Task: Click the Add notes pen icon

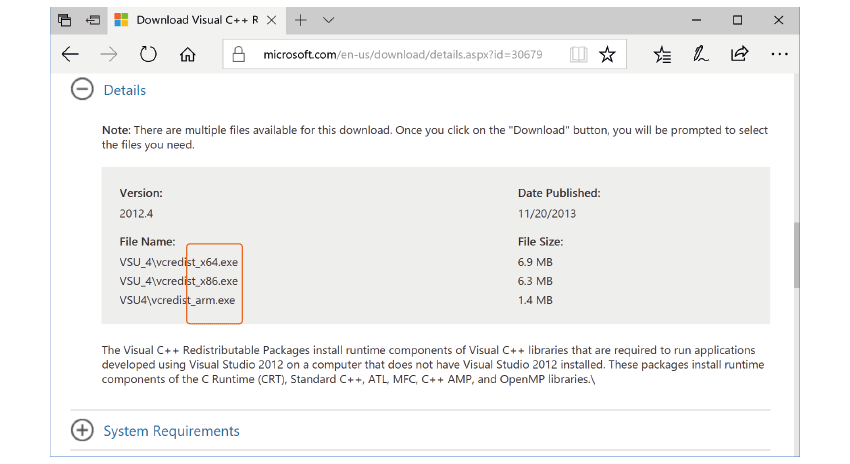Action: coord(701,54)
